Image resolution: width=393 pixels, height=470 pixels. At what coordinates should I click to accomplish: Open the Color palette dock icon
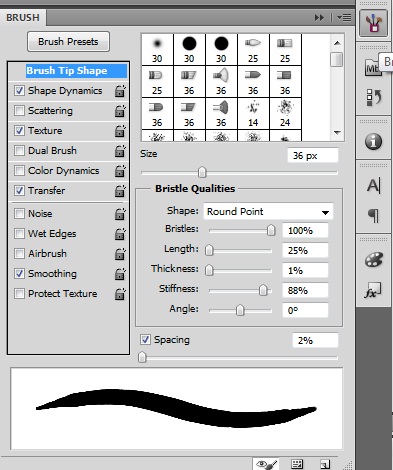(x=373, y=260)
